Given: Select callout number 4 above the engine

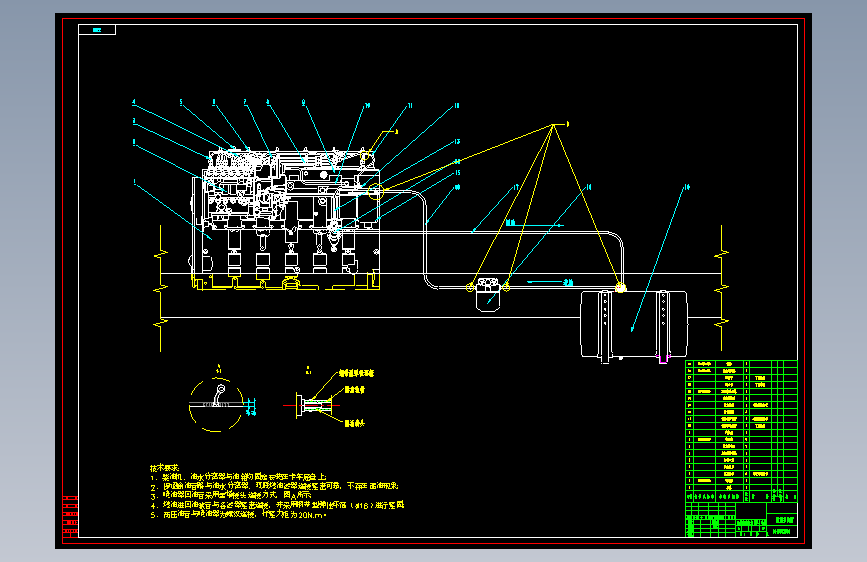Looking at the screenshot, I should coord(133,102).
